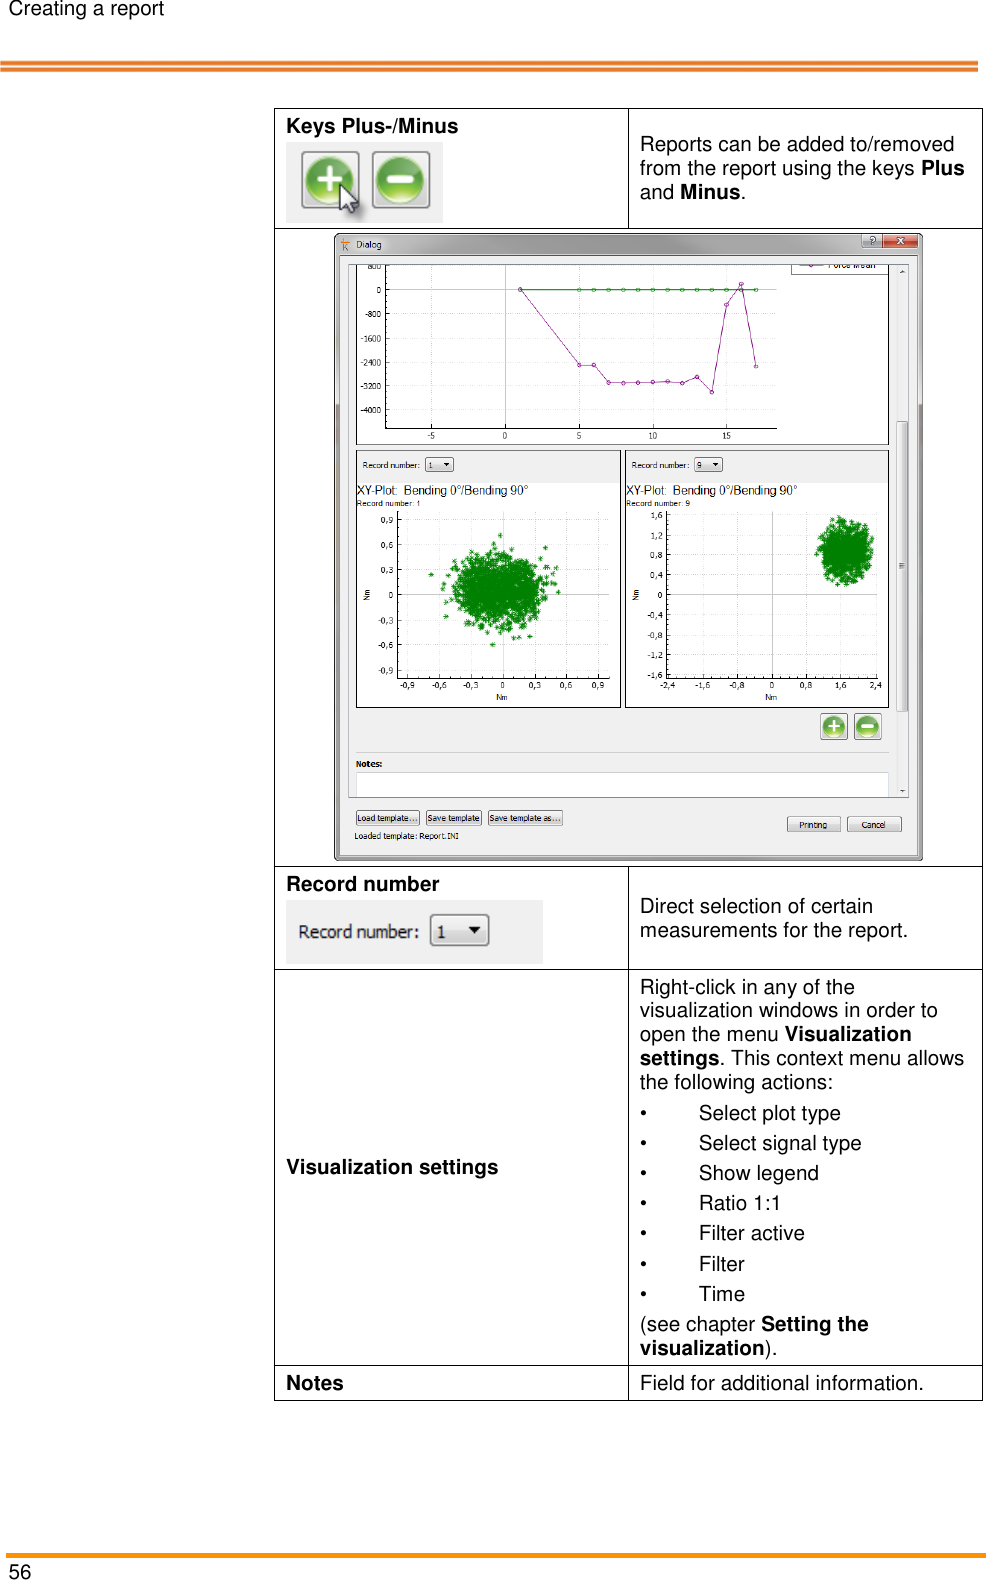Click the Save template as button
986x1580 pixels.
(x=525, y=818)
